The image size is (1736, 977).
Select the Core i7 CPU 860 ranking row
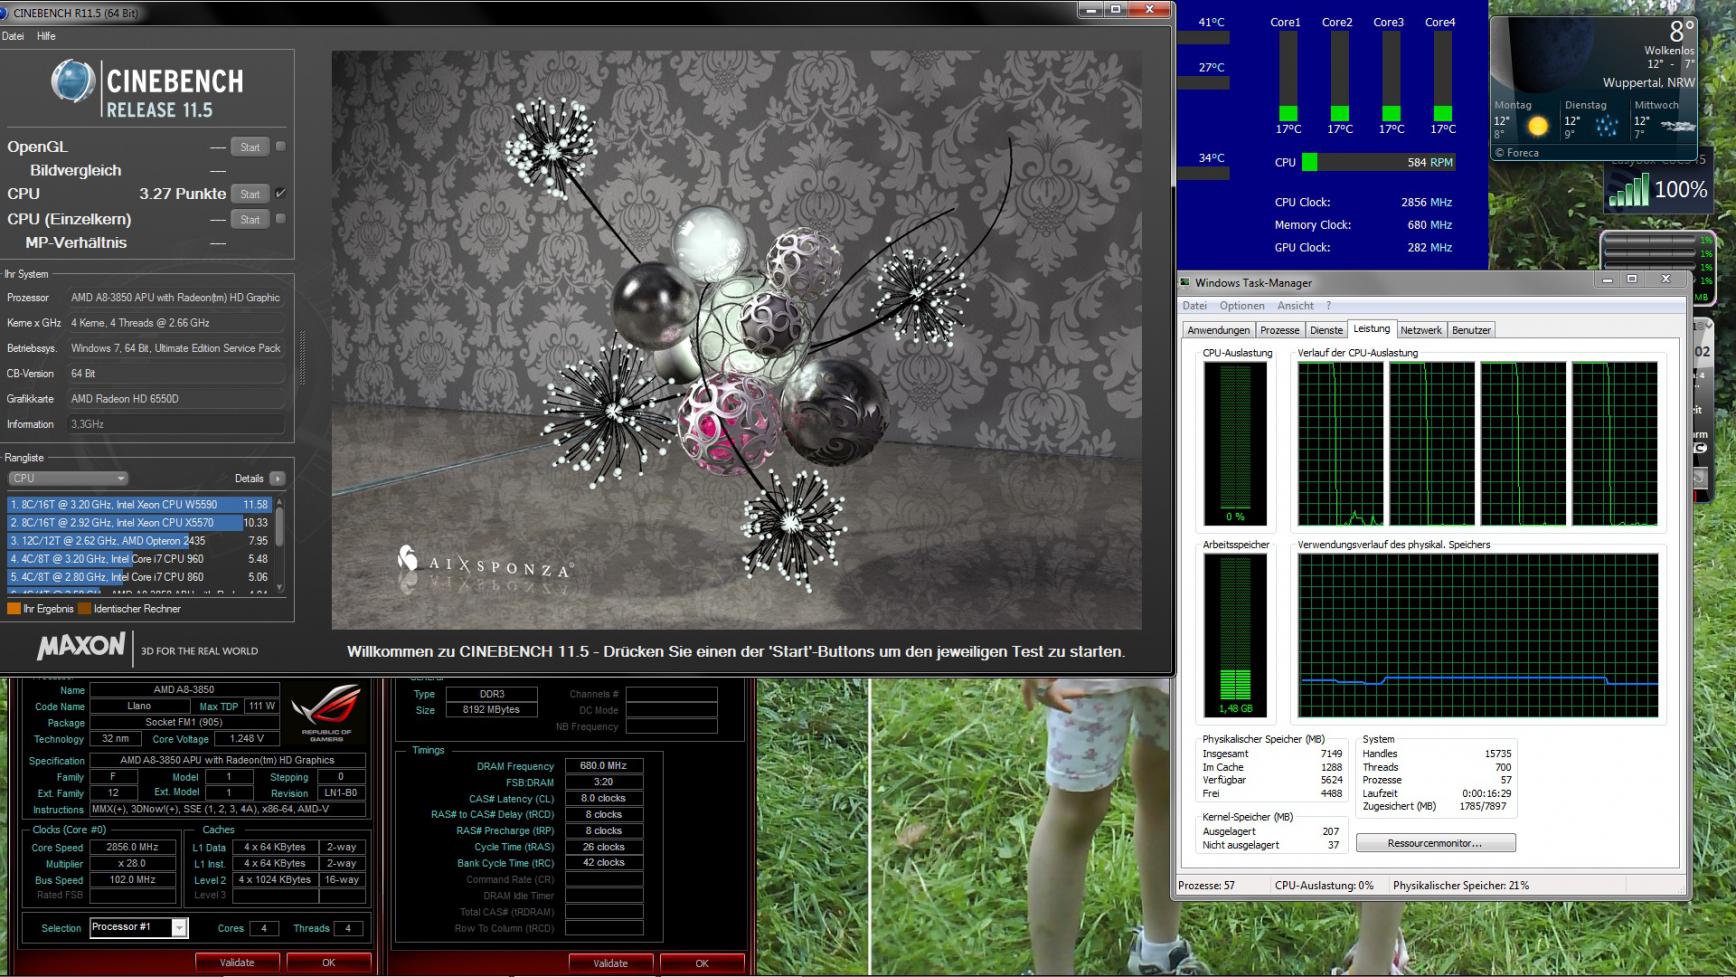coord(139,577)
